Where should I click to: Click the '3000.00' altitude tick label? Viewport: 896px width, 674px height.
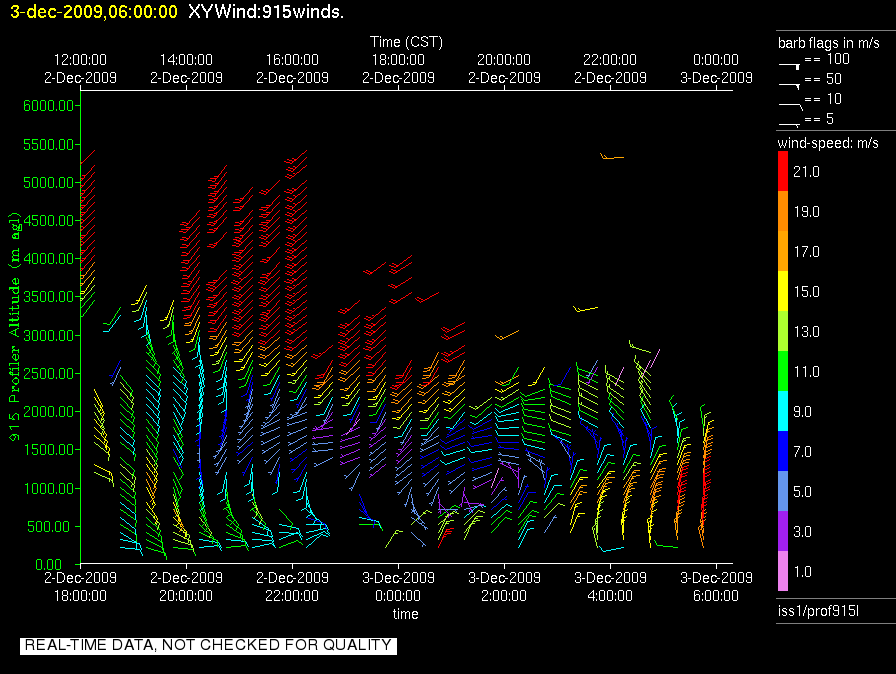(49, 335)
